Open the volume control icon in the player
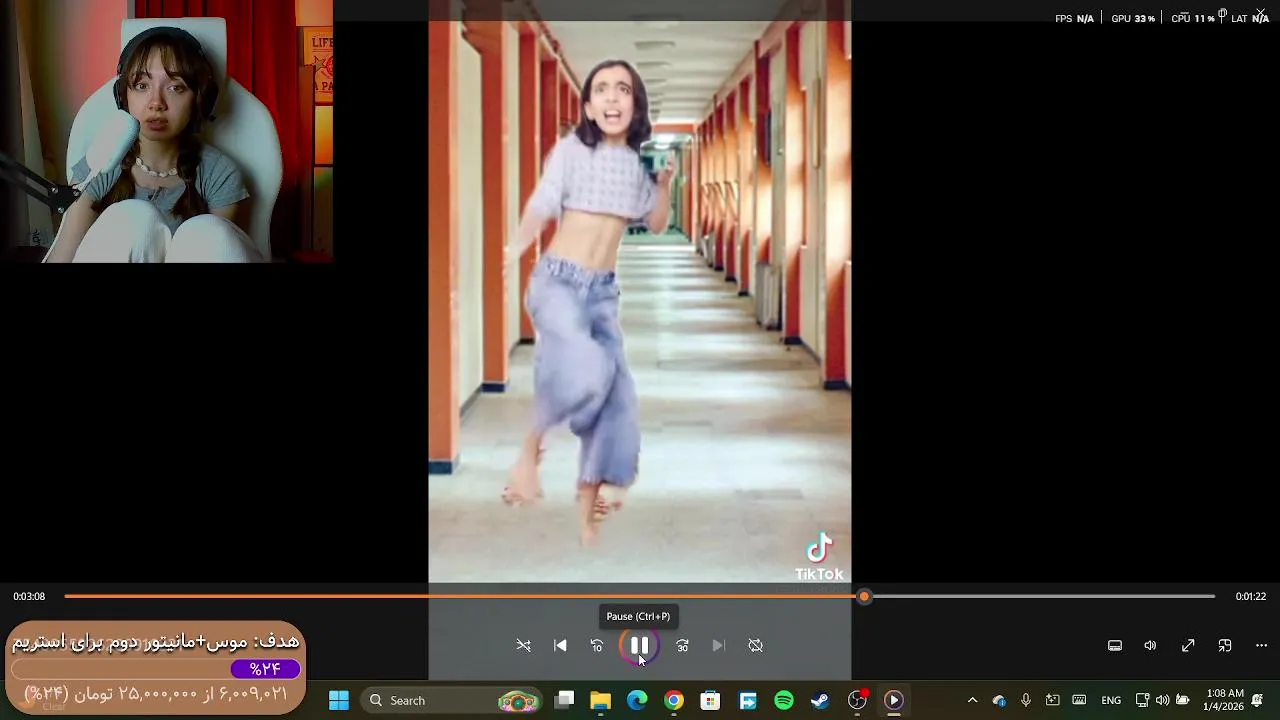 coord(1150,646)
